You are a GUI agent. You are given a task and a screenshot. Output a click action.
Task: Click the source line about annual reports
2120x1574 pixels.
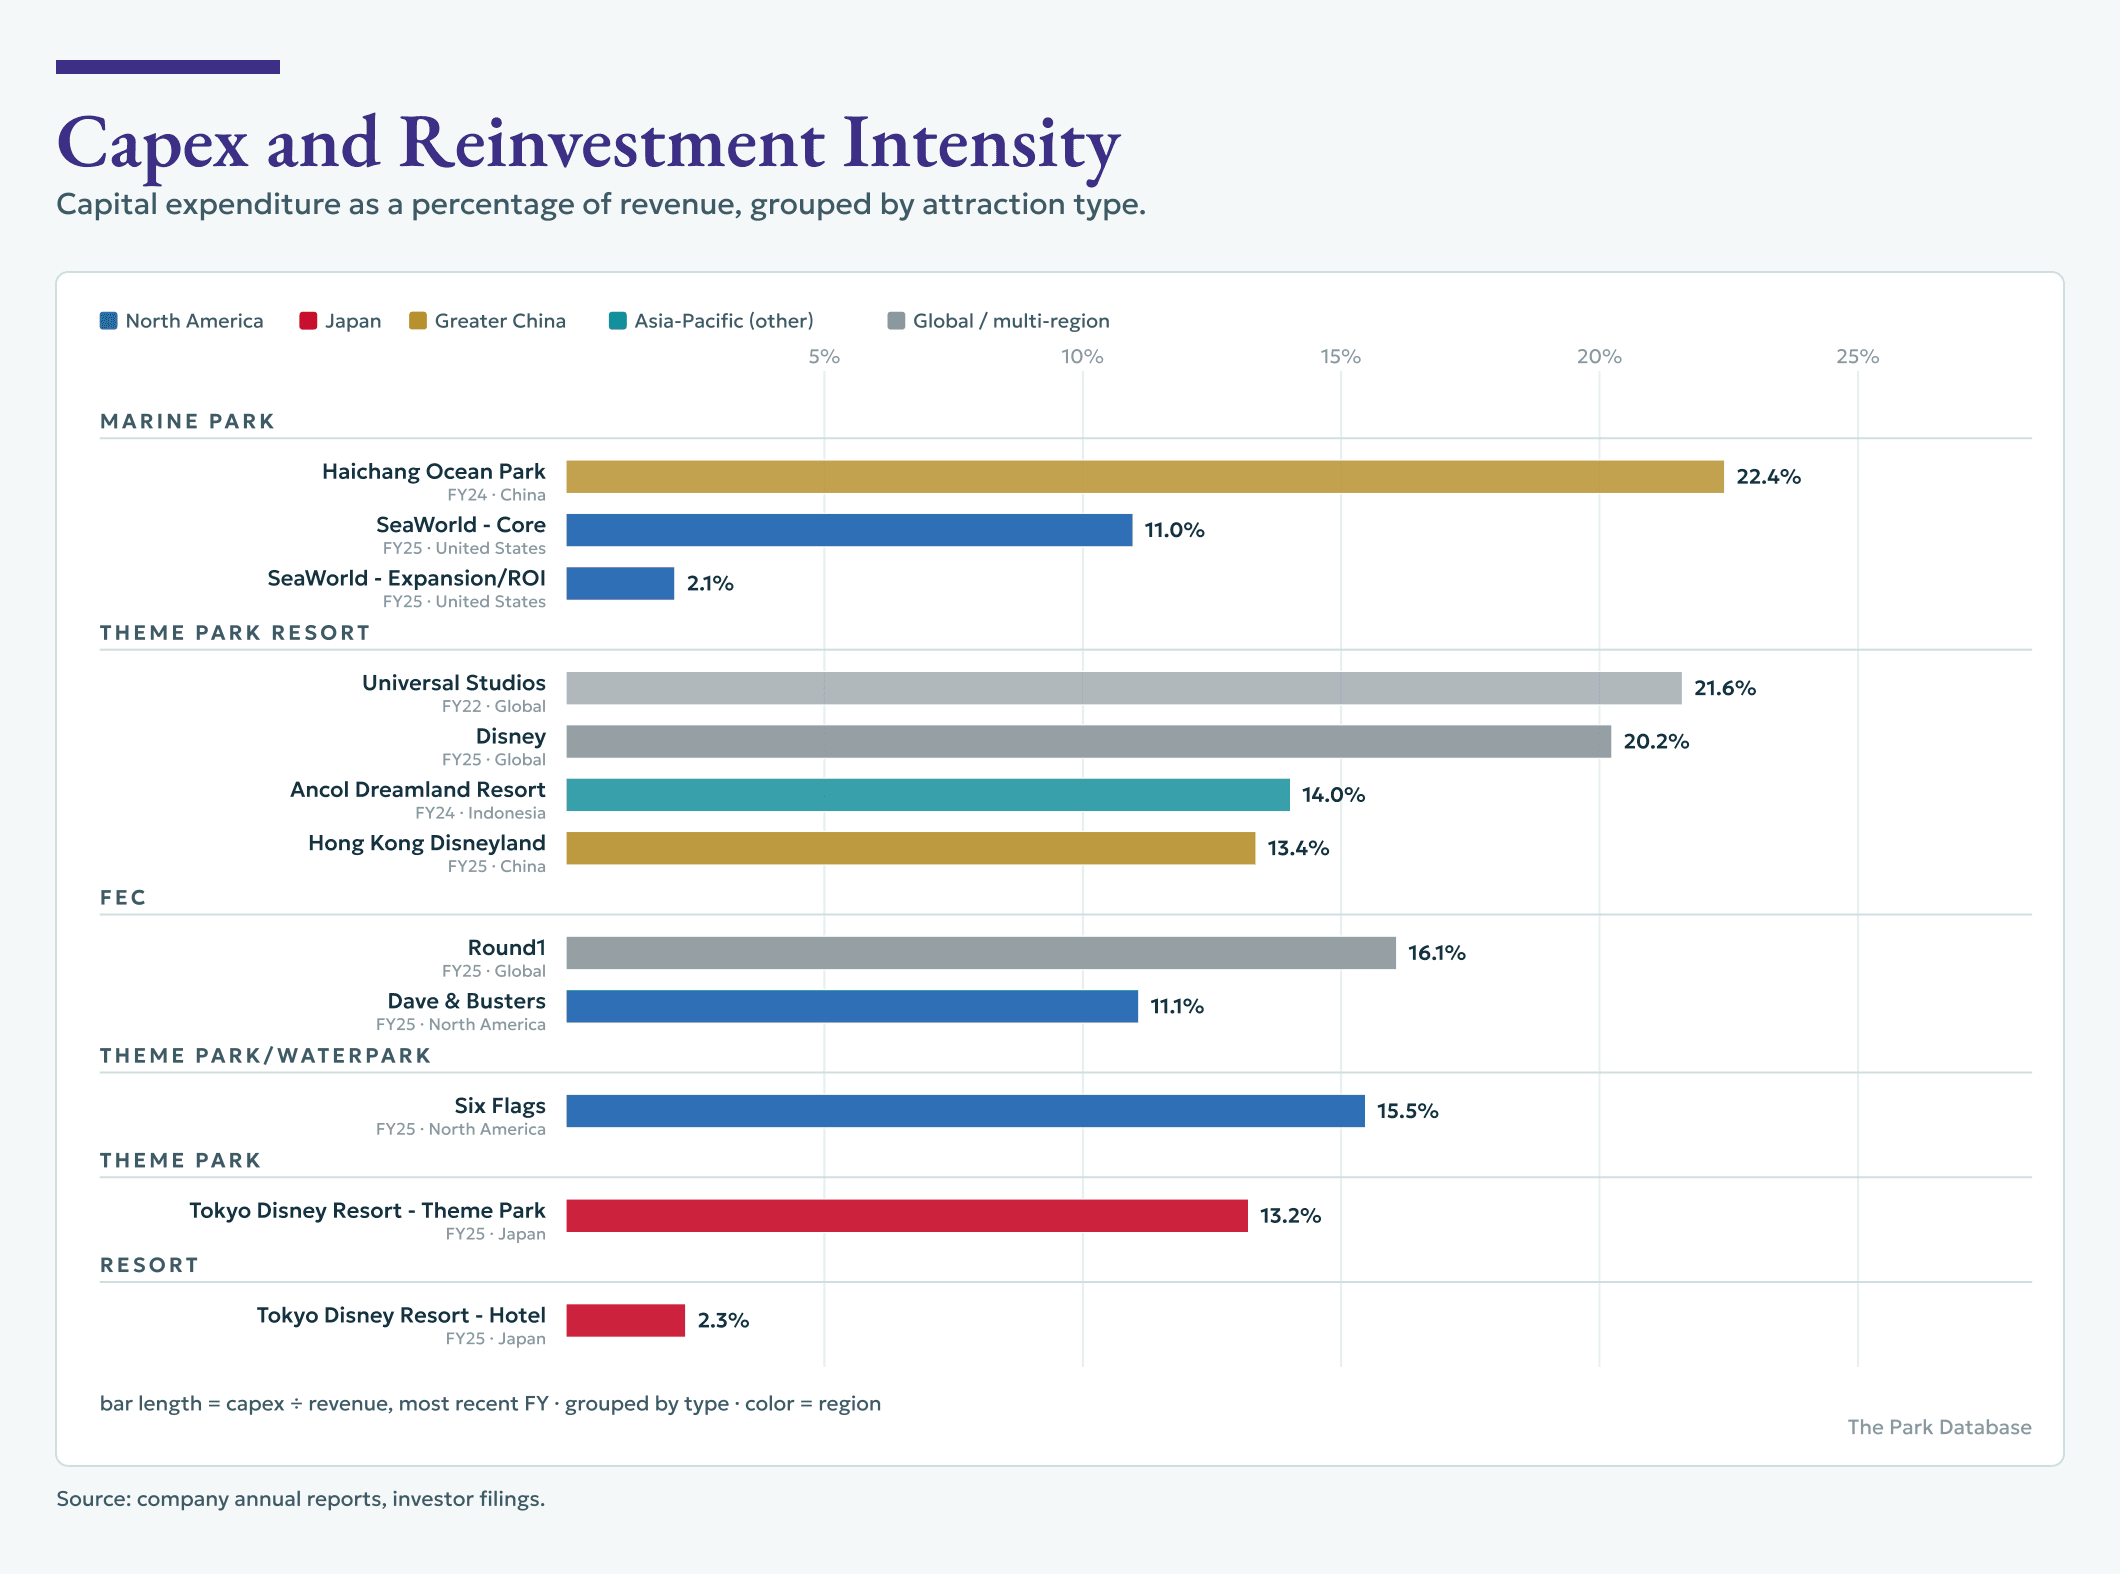point(301,1499)
